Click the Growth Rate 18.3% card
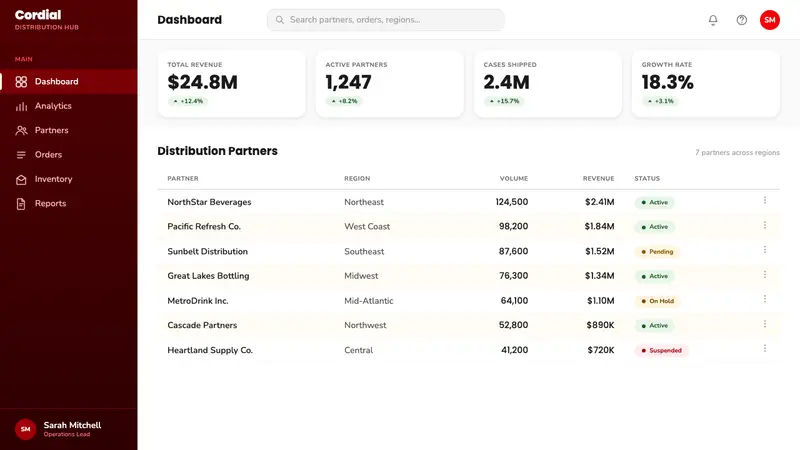 tap(706, 84)
